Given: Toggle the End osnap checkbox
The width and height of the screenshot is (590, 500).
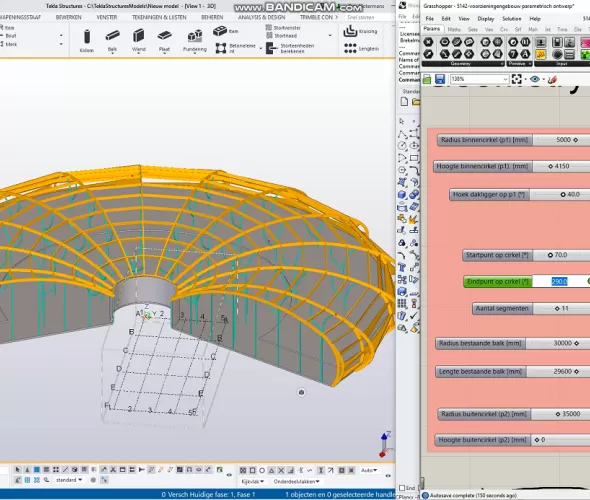Looking at the screenshot, I should click(402, 488).
